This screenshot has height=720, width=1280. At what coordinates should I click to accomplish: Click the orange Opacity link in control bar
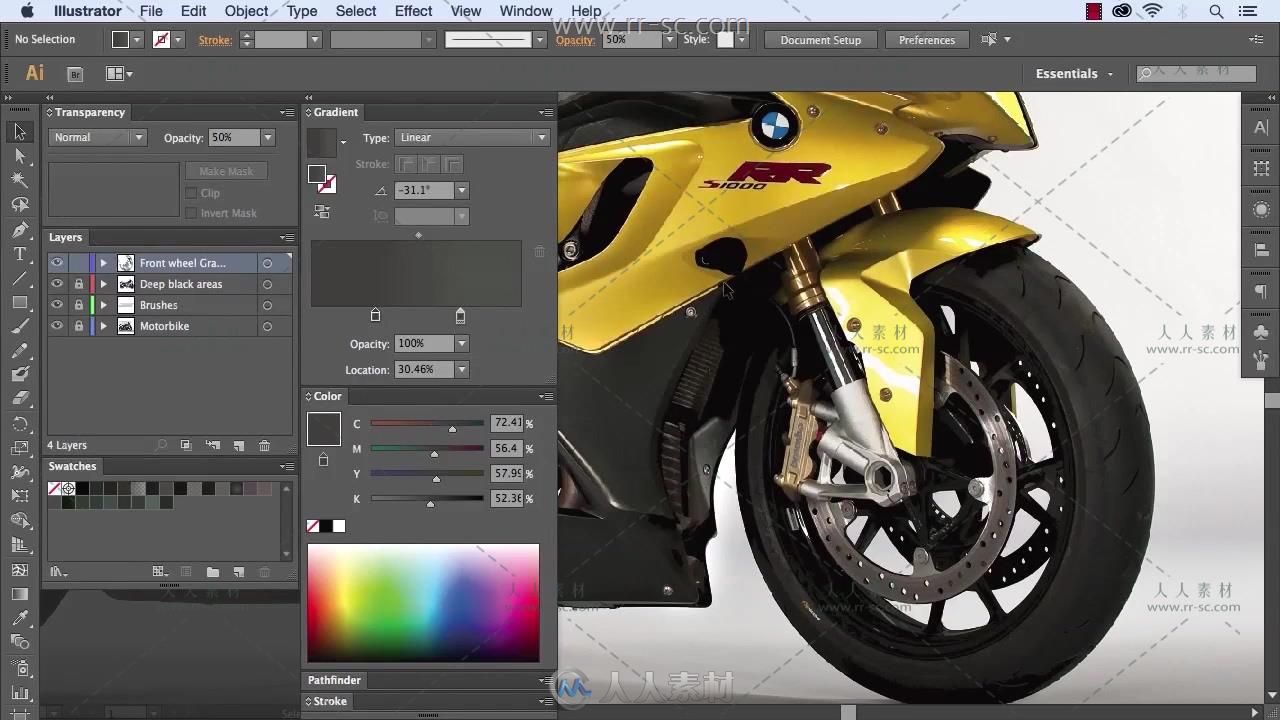(x=575, y=40)
